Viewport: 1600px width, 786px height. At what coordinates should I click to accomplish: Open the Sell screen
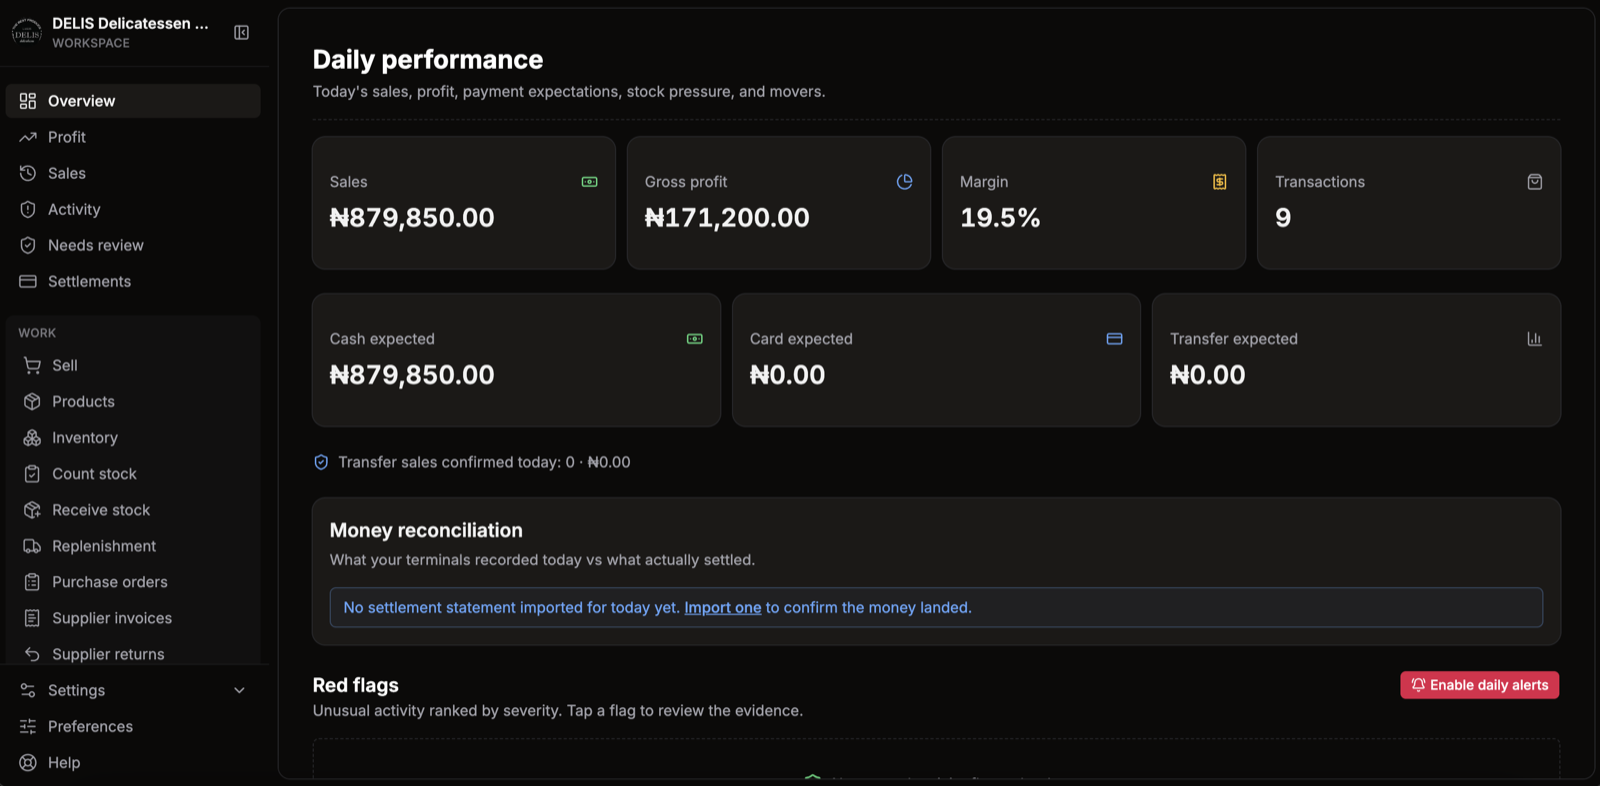coord(133,365)
